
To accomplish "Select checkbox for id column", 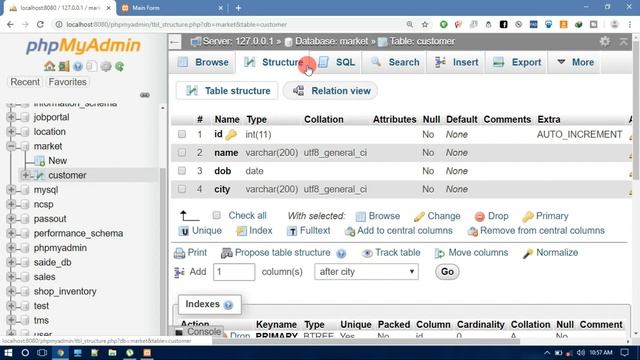I will (182, 134).
